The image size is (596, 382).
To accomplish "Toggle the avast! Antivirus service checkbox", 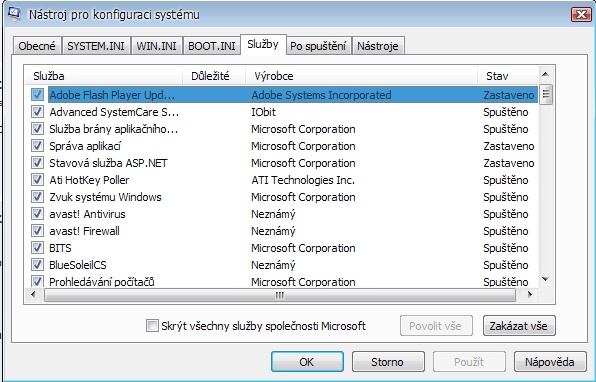I will [x=37, y=214].
